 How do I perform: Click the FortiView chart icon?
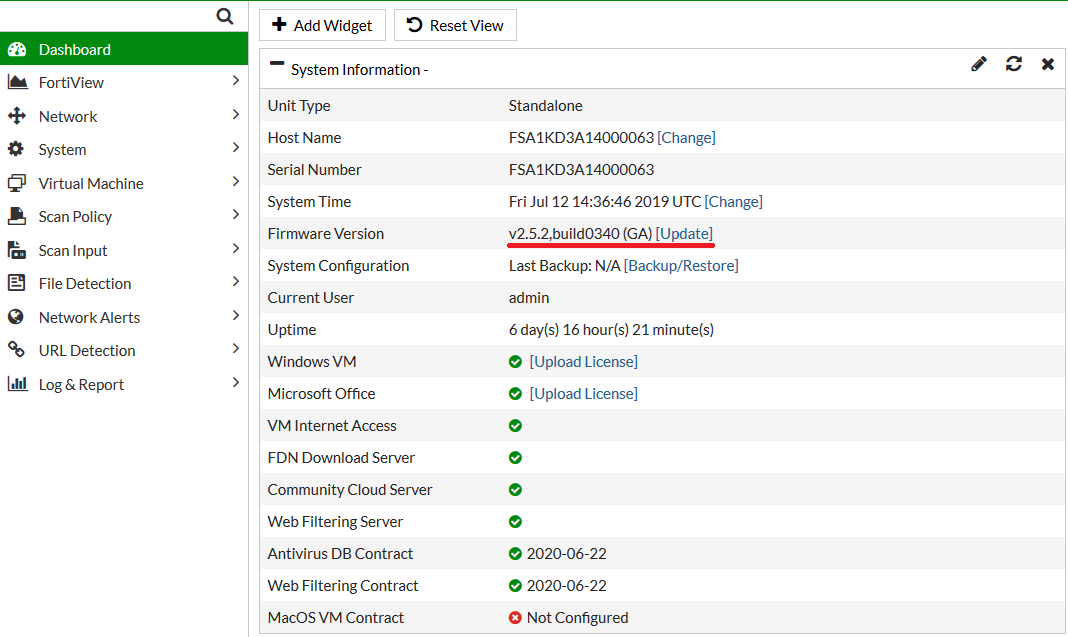[x=17, y=82]
